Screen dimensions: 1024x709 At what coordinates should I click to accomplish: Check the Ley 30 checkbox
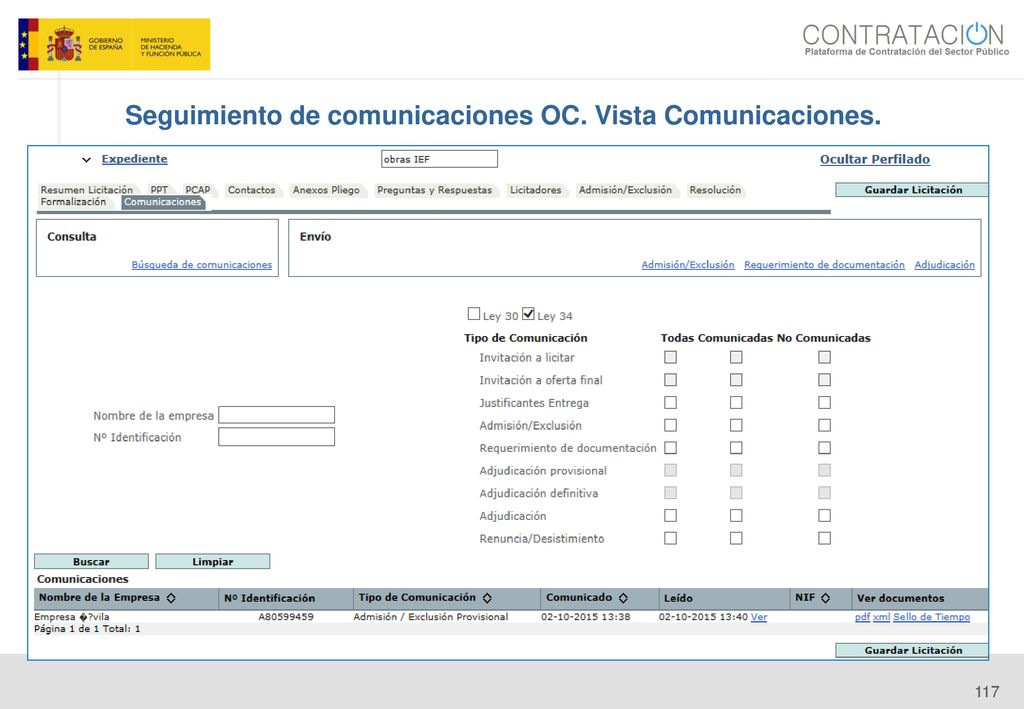(x=474, y=314)
